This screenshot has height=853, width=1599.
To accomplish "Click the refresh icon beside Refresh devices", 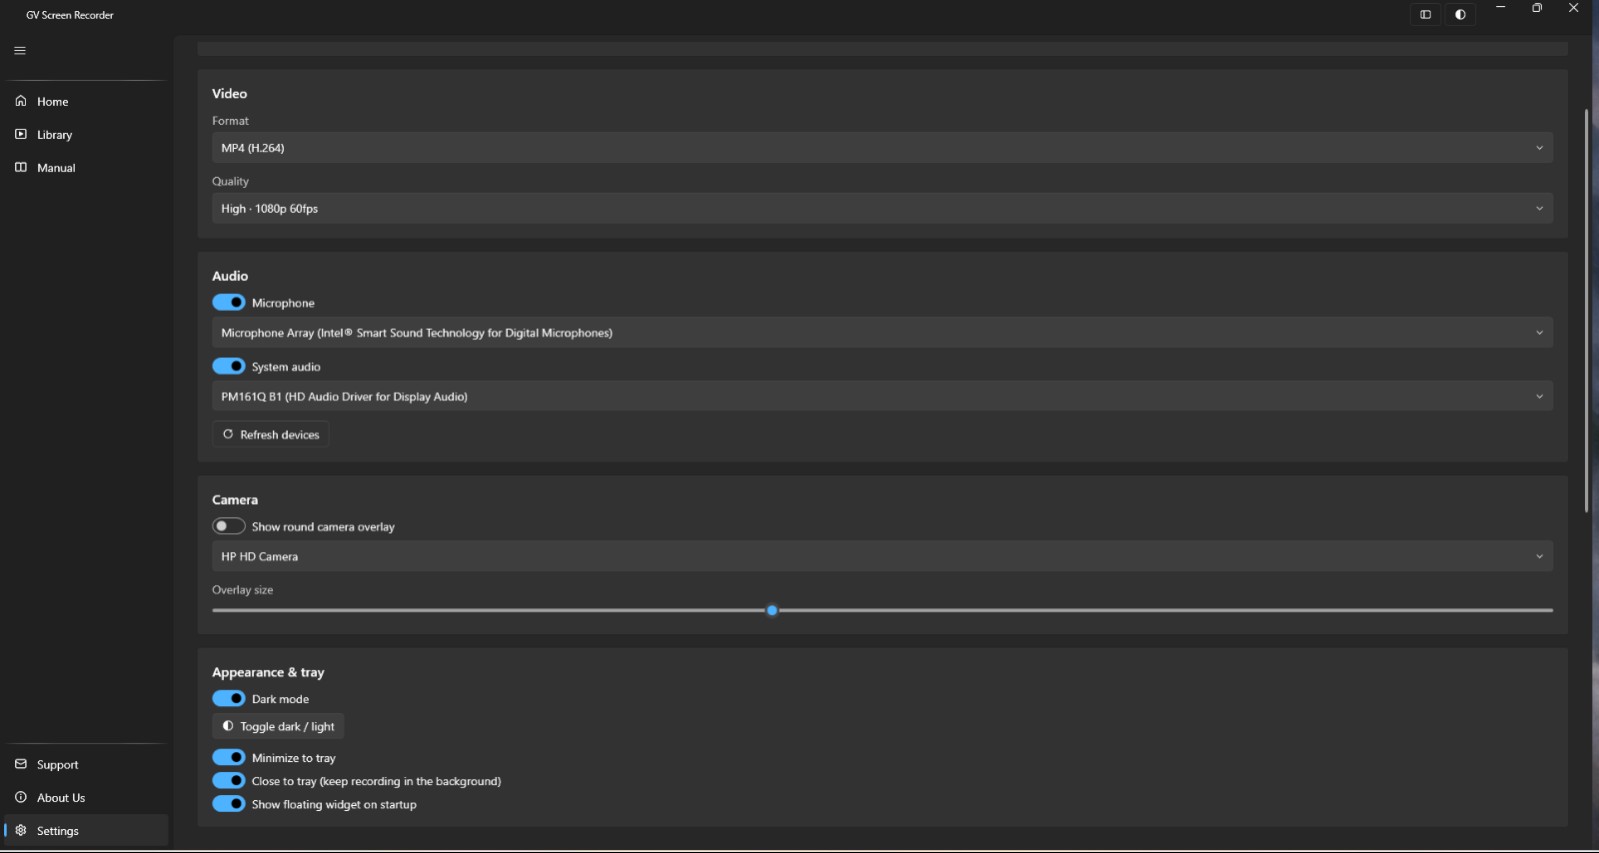I will point(228,434).
